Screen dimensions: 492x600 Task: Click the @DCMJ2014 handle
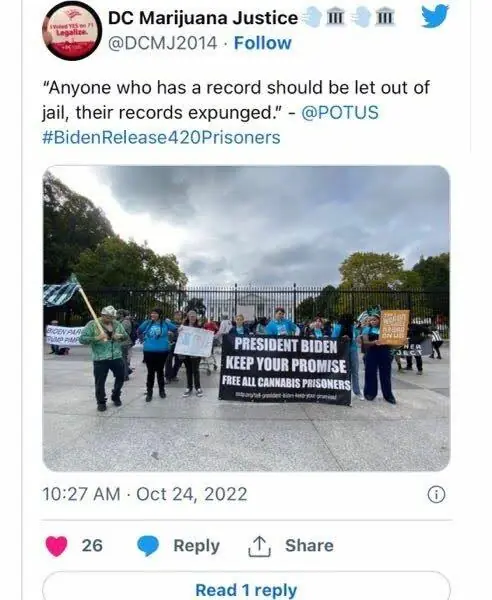pyautogui.click(x=163, y=43)
